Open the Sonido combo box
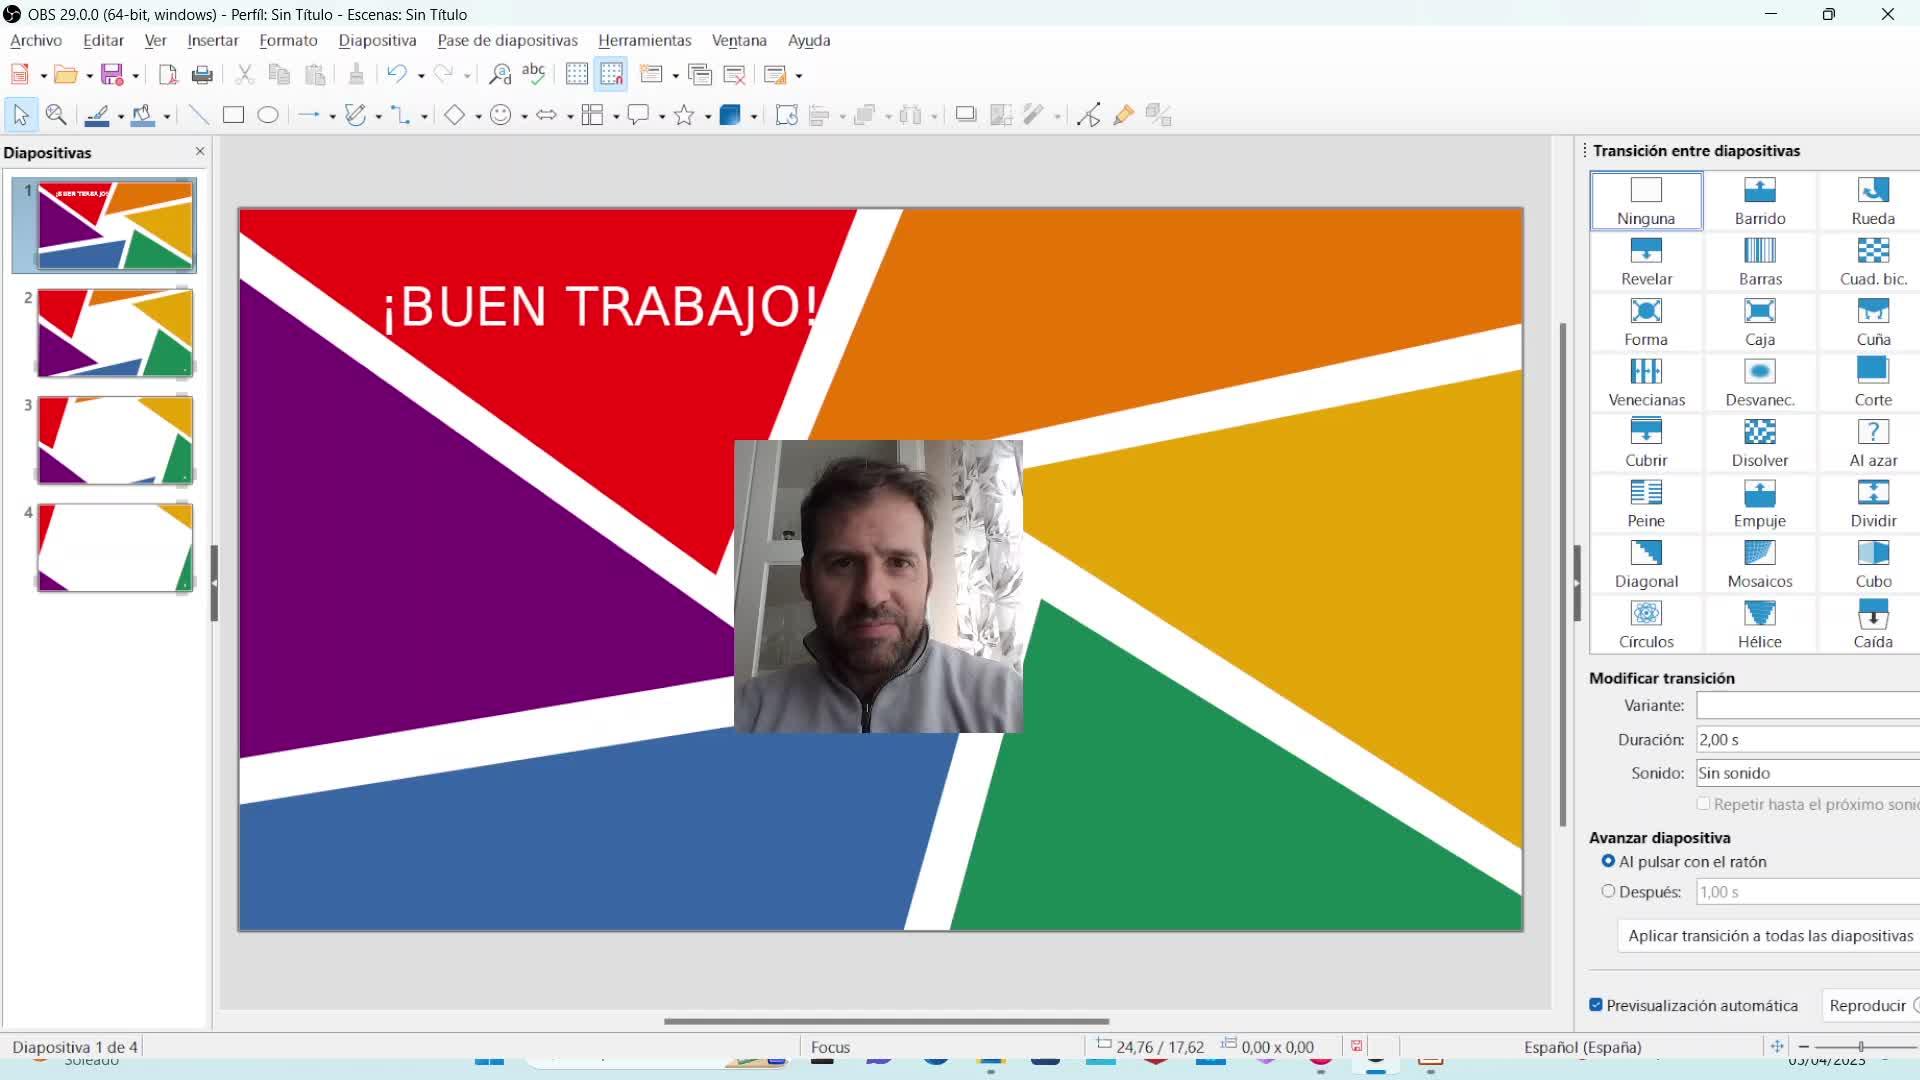The width and height of the screenshot is (1920, 1080). tap(1806, 773)
